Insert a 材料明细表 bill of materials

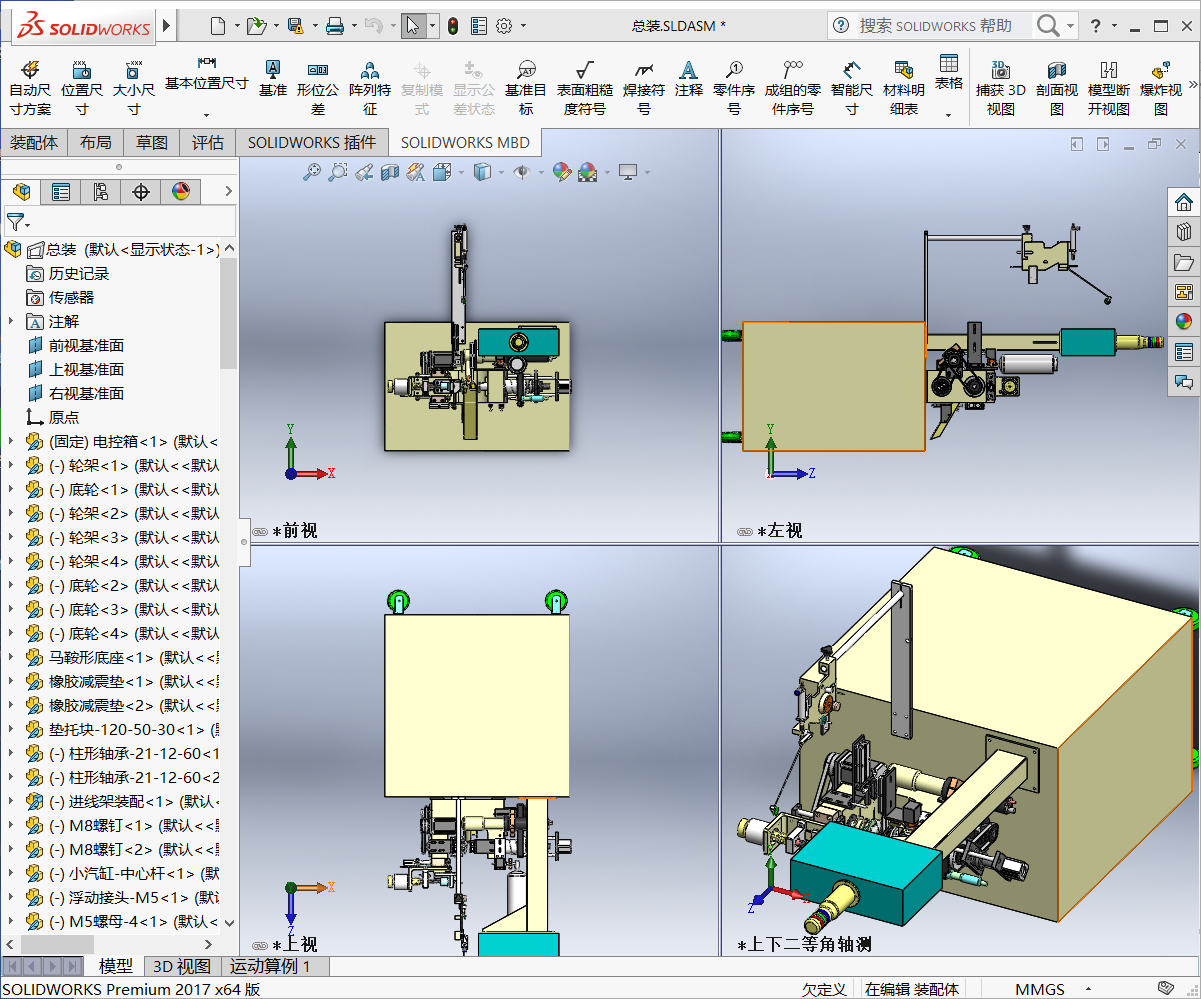pos(904,86)
